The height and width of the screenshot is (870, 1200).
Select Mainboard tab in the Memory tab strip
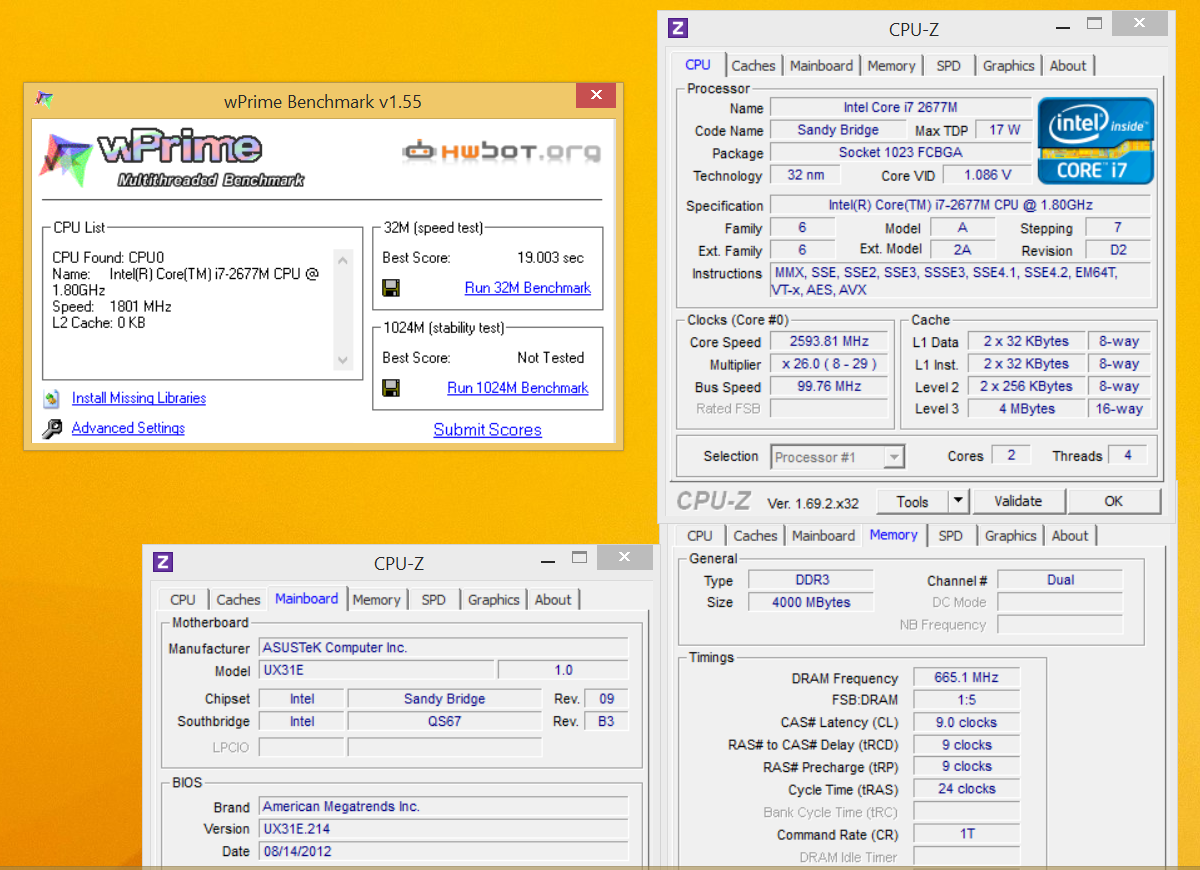[823, 536]
